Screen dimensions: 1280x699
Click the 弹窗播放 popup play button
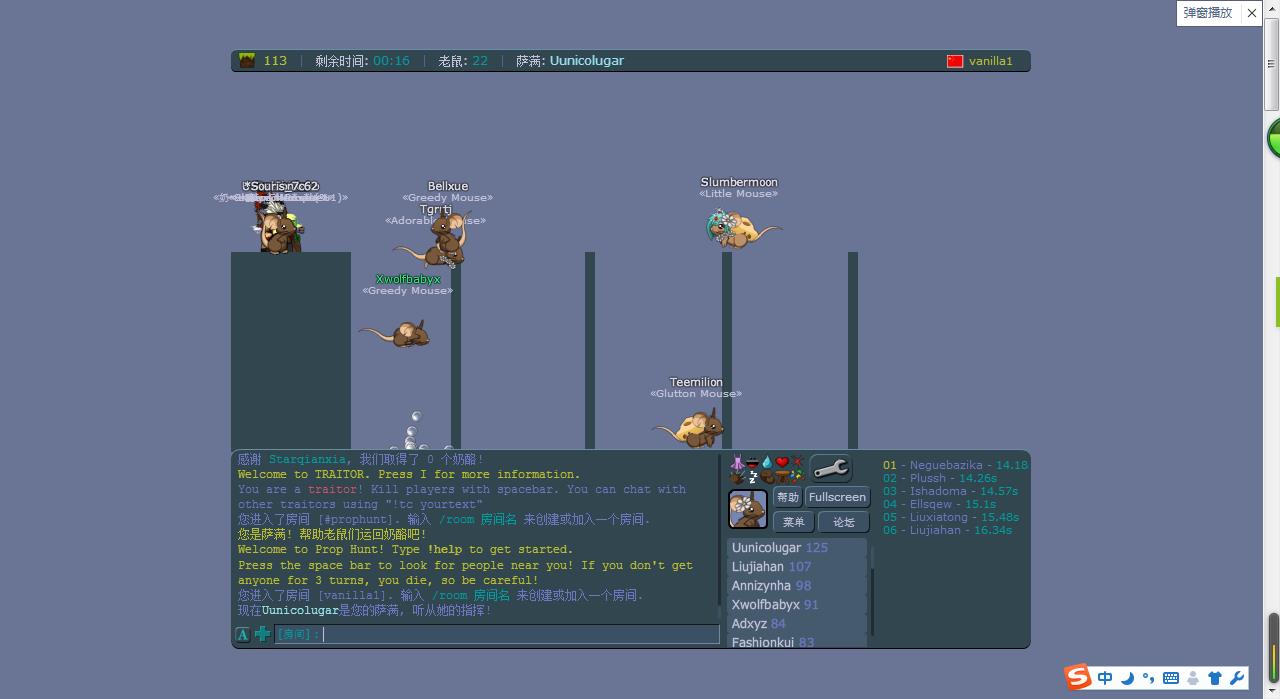(x=1208, y=13)
